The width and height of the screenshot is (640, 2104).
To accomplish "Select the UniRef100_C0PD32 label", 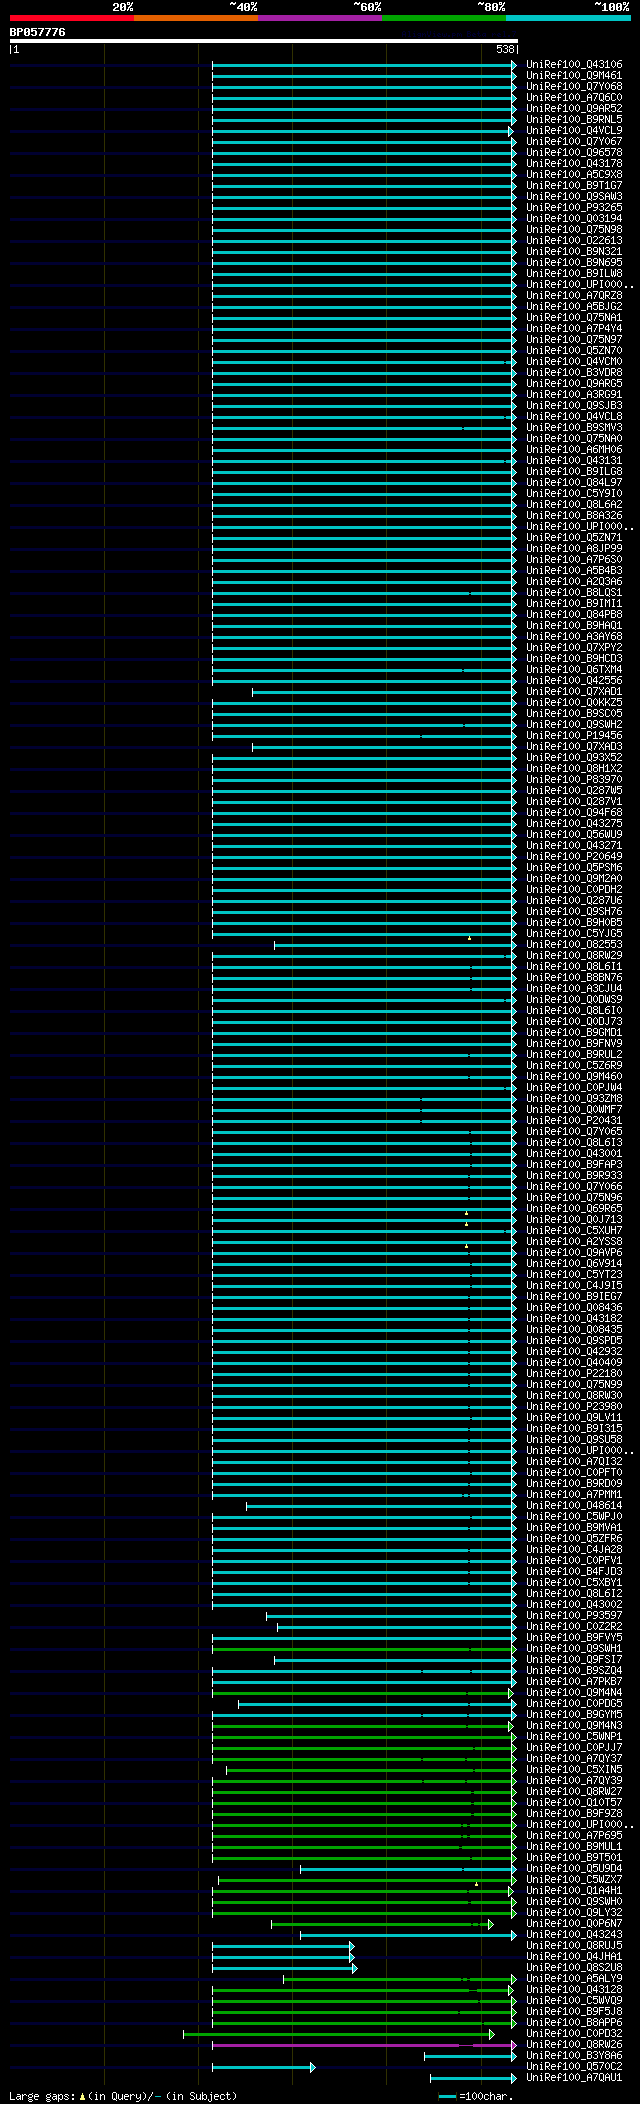I will click(x=574, y=2034).
